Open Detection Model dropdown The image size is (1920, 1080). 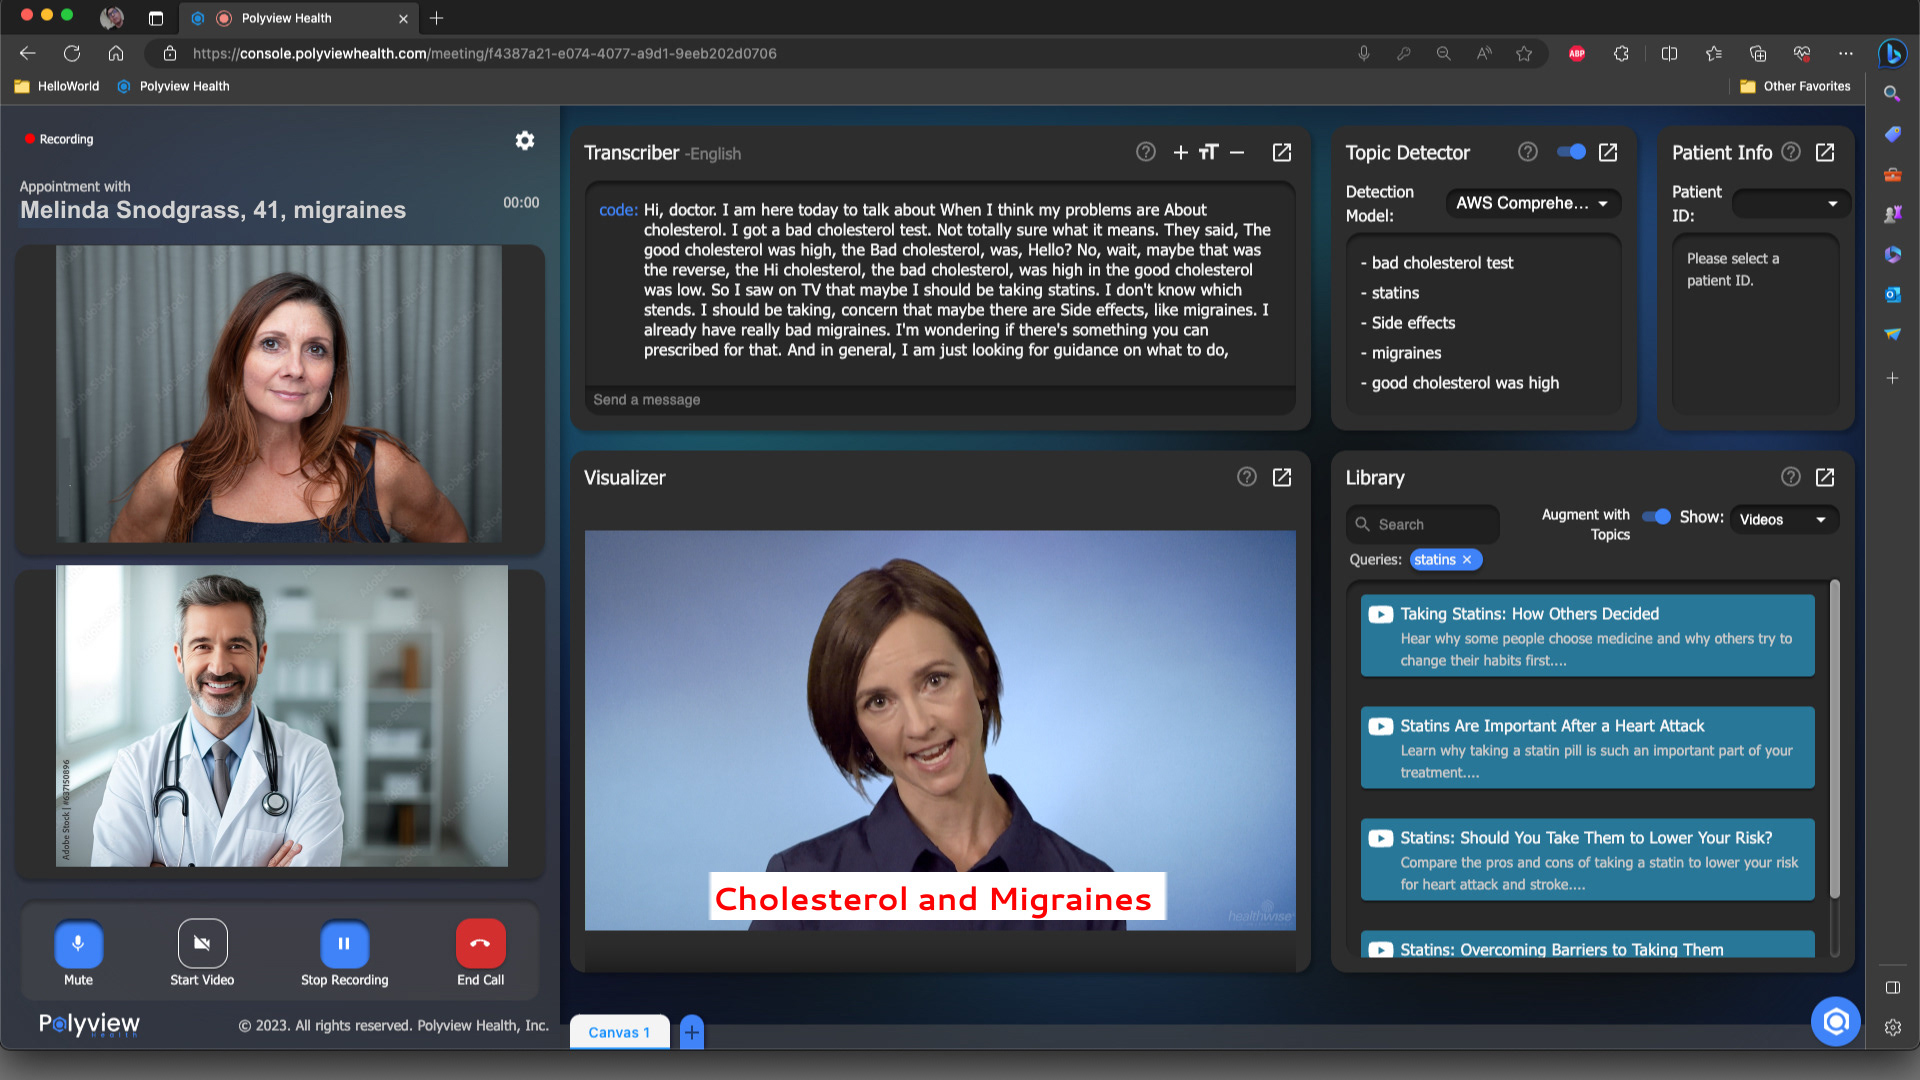point(1532,203)
